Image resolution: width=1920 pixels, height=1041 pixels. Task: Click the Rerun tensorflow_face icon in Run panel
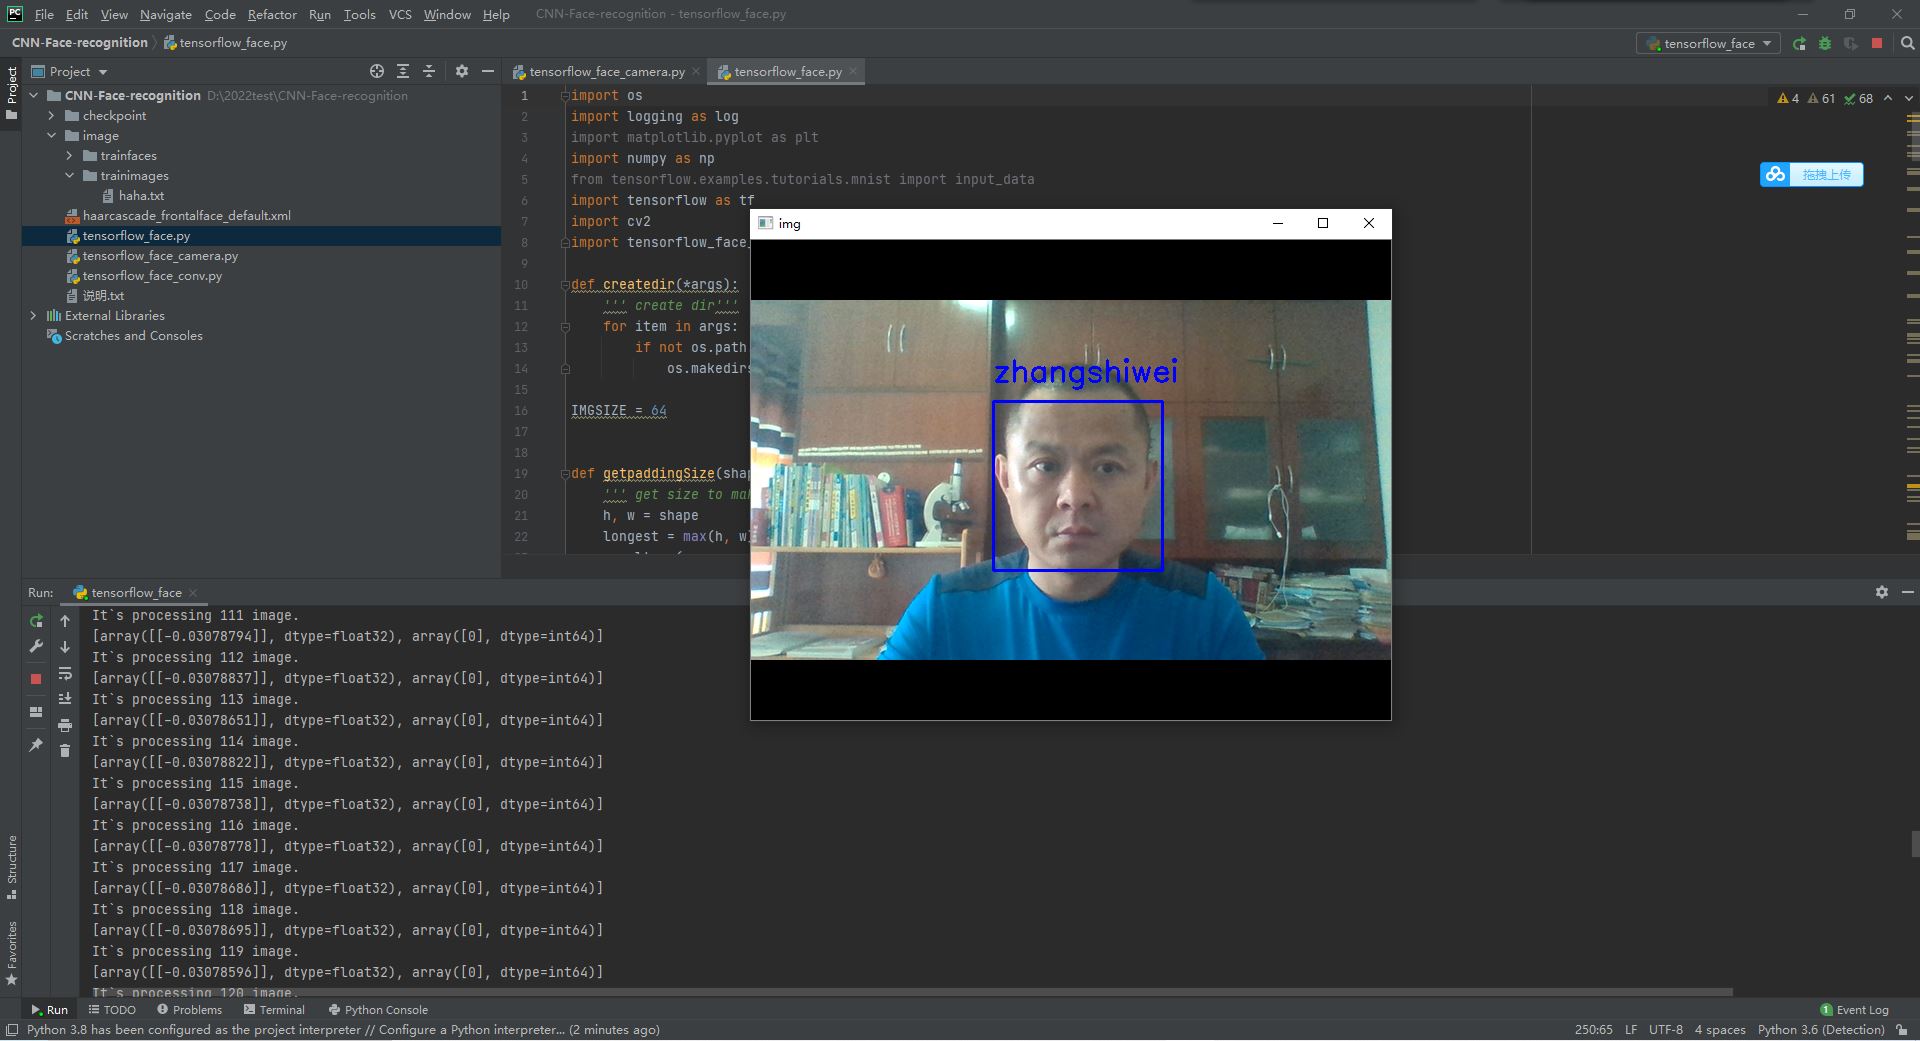[x=36, y=621]
